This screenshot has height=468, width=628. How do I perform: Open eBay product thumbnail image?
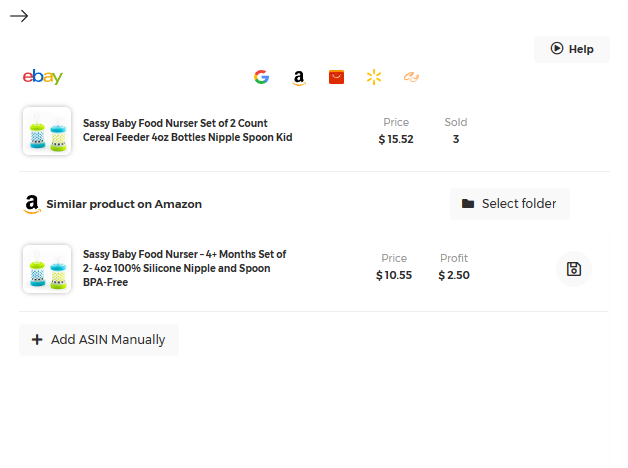47,131
